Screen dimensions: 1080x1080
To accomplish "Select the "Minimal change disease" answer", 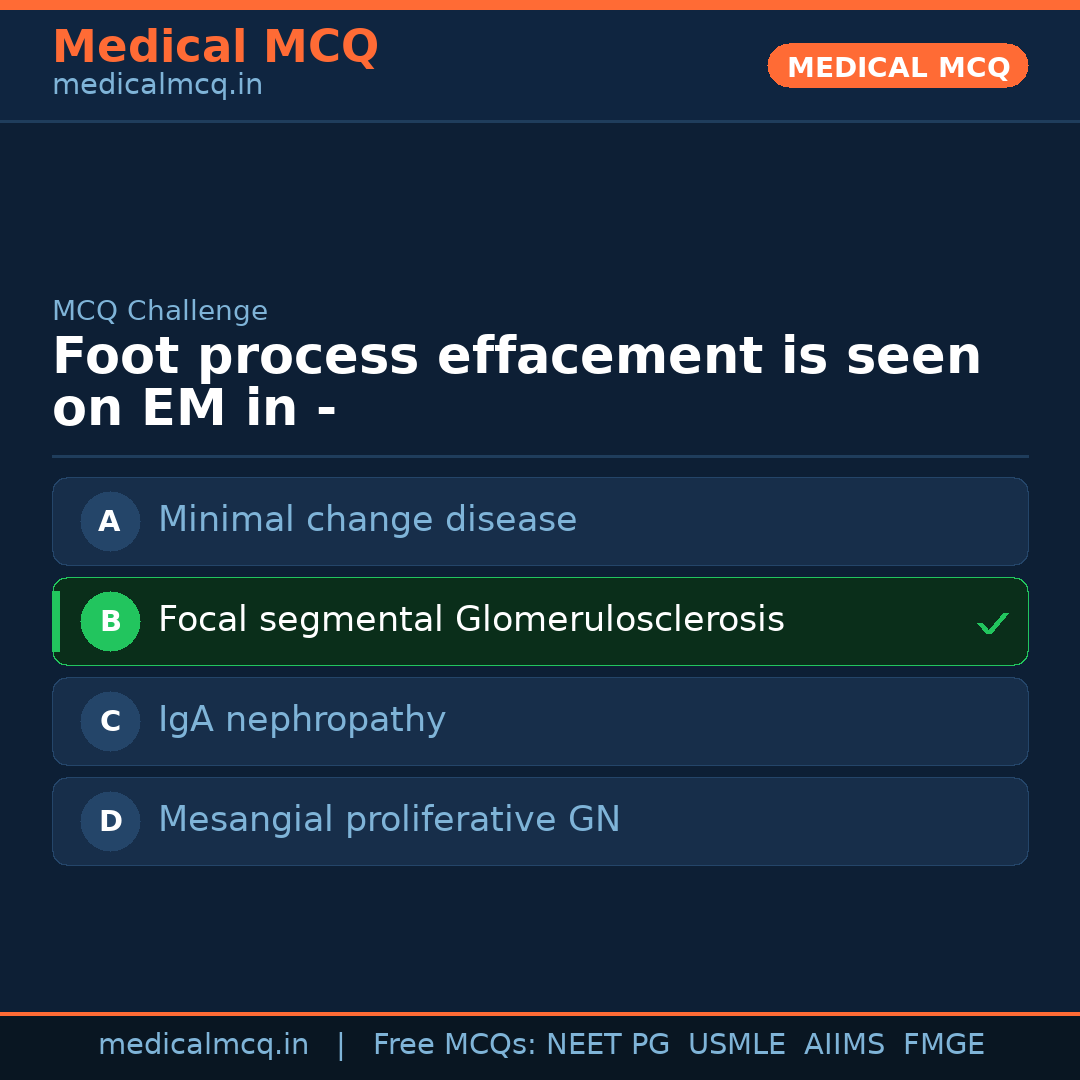I will point(367,520).
